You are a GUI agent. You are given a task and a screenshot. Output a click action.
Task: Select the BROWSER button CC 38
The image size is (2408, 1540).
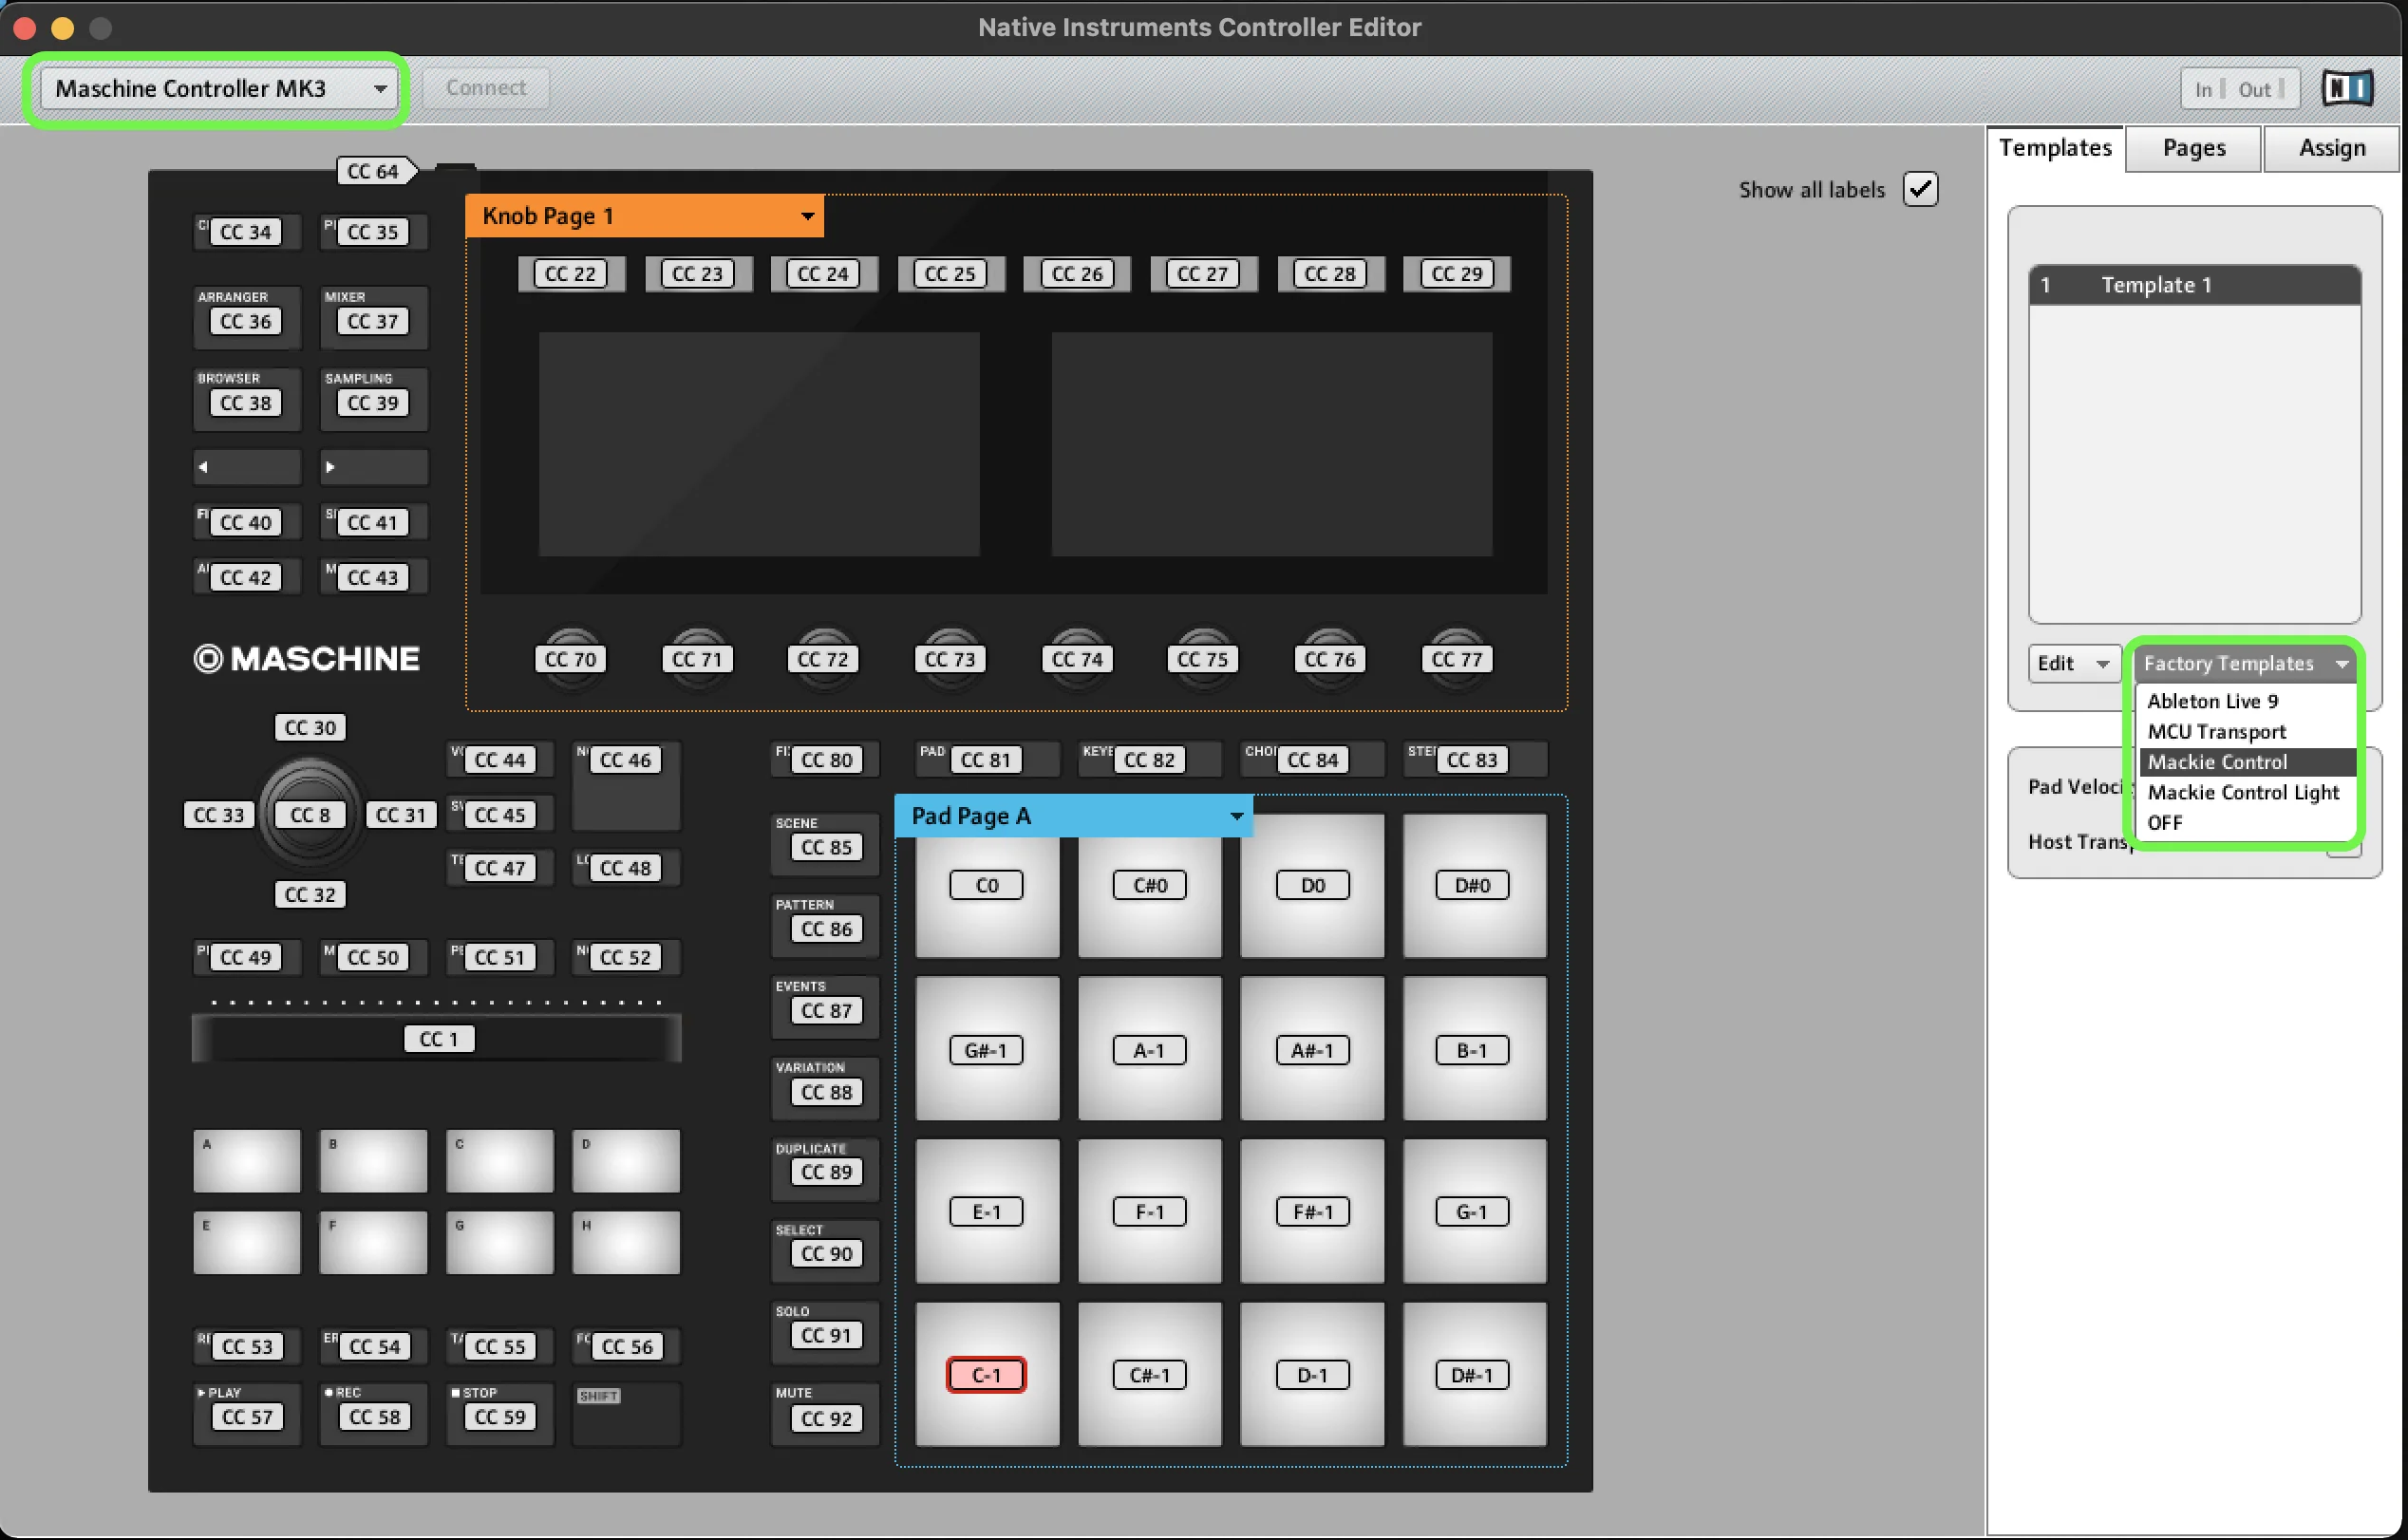pos(247,399)
